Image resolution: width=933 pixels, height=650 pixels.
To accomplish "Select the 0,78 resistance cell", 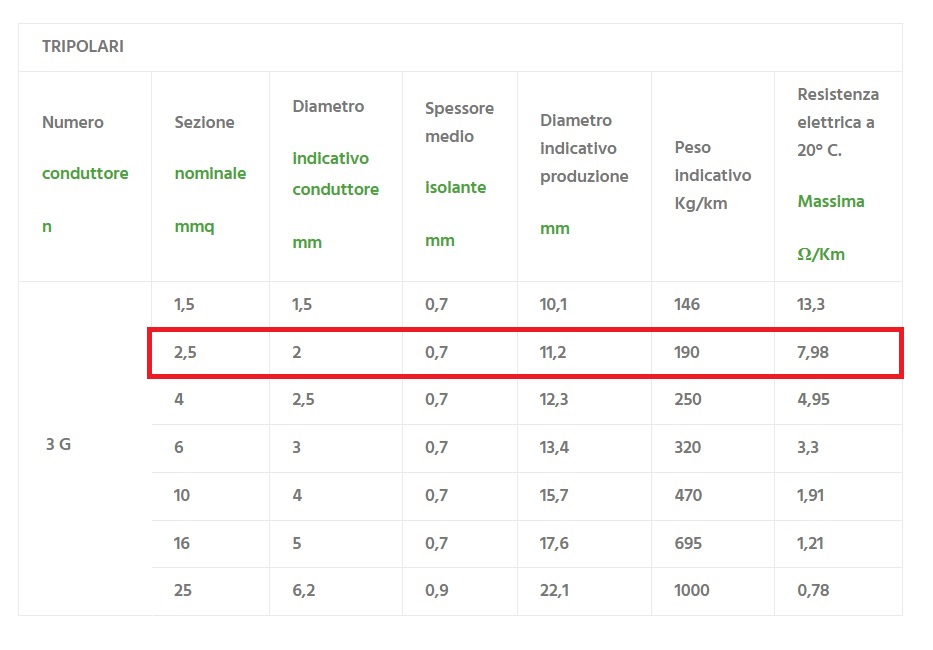I will (813, 591).
